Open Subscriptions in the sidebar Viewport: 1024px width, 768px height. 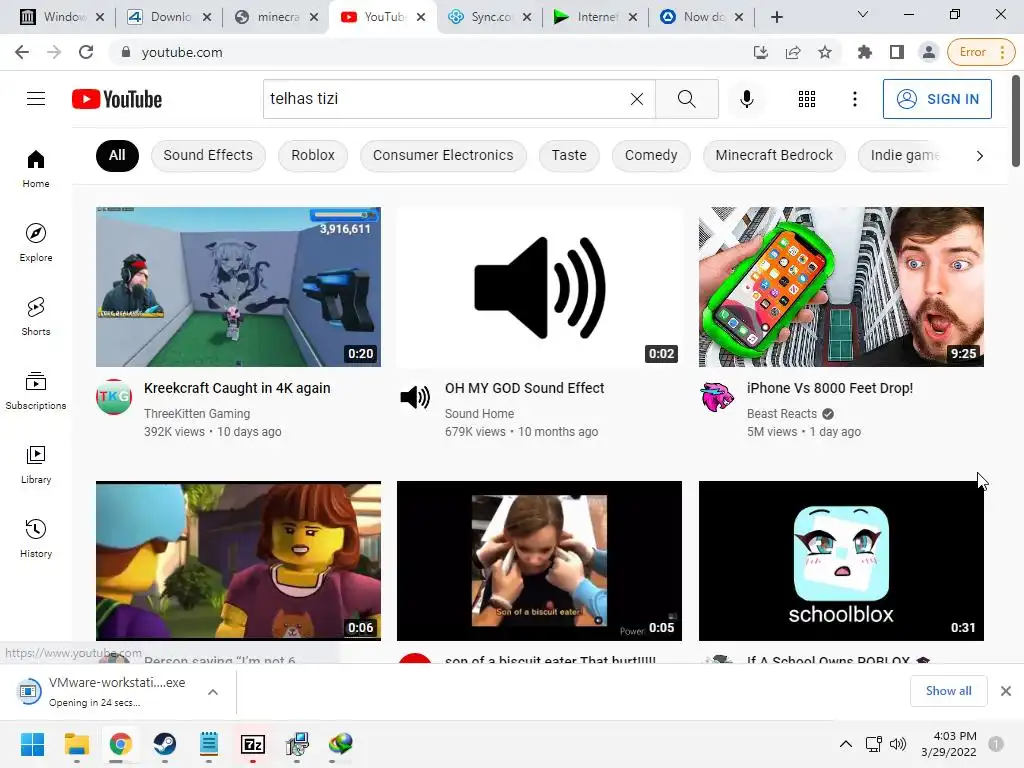(x=36, y=391)
